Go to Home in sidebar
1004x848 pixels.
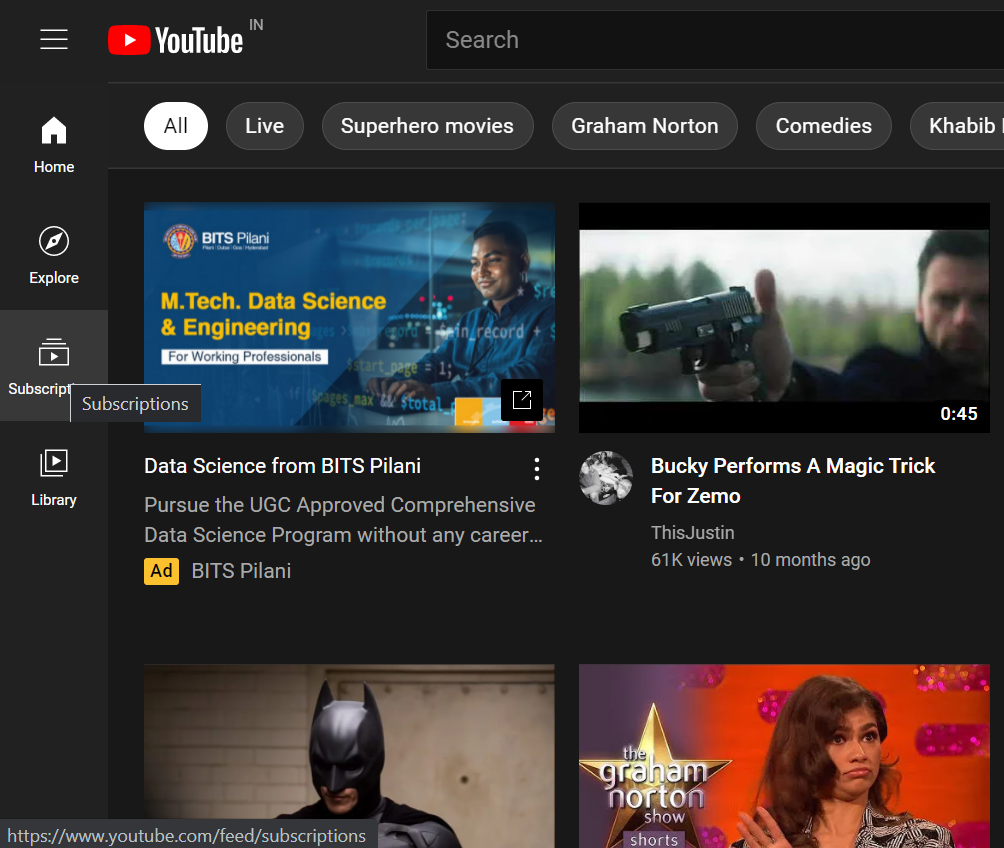pos(54,144)
